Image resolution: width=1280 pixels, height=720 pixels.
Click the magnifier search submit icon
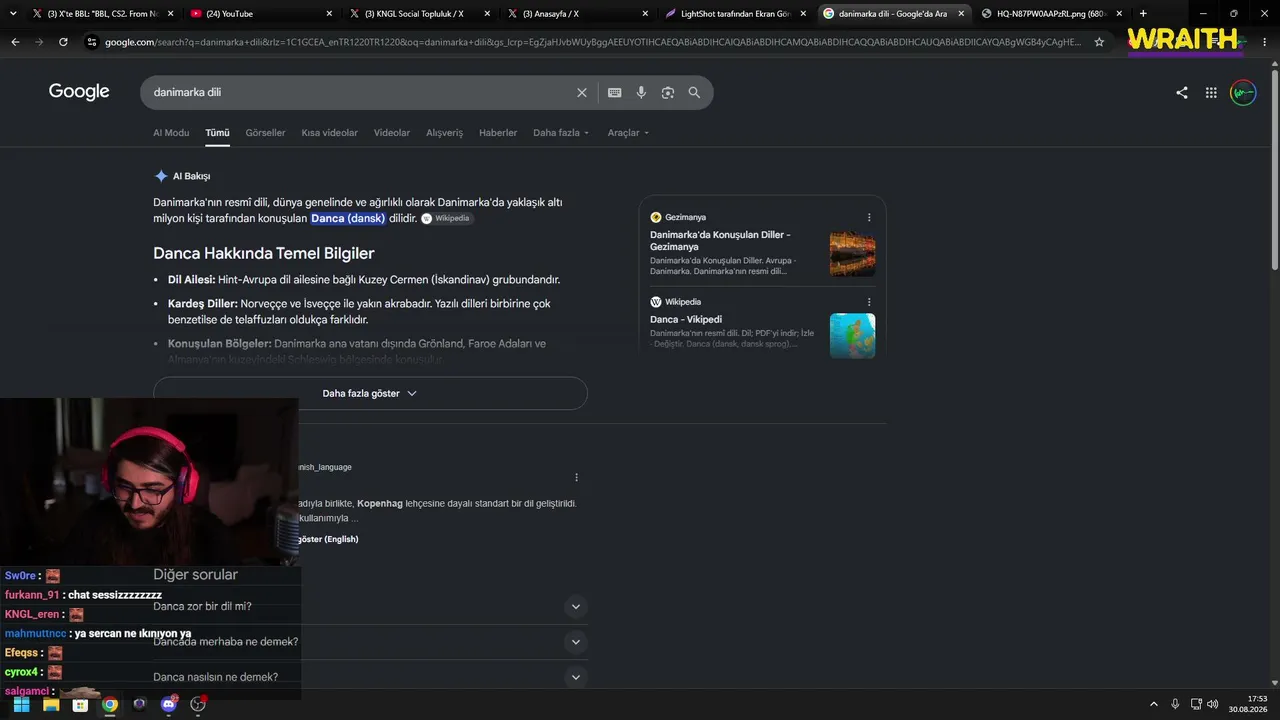[x=694, y=92]
